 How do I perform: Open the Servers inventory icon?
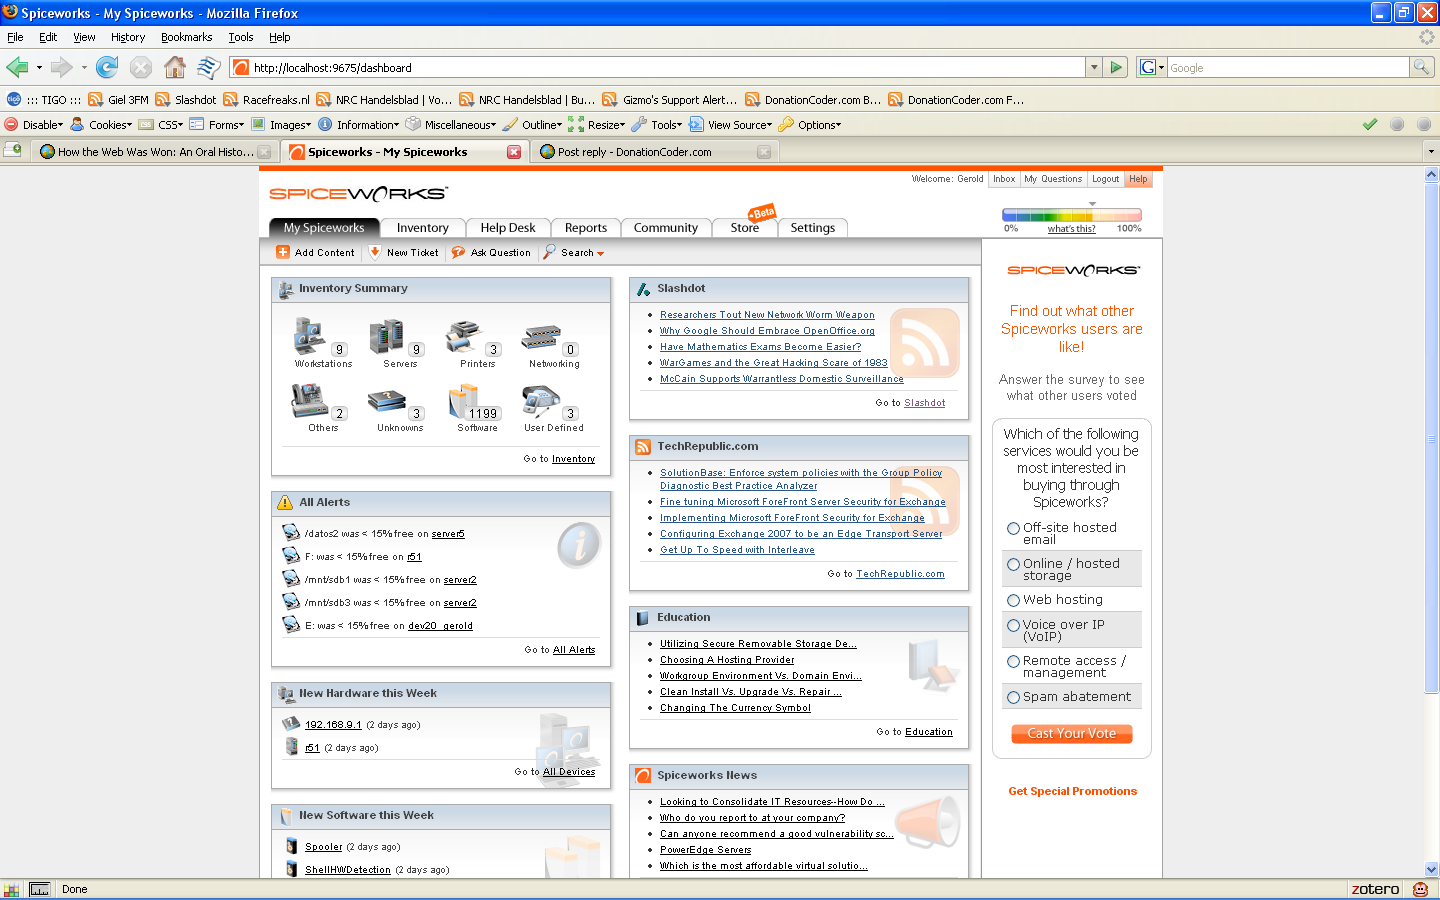[387, 337]
